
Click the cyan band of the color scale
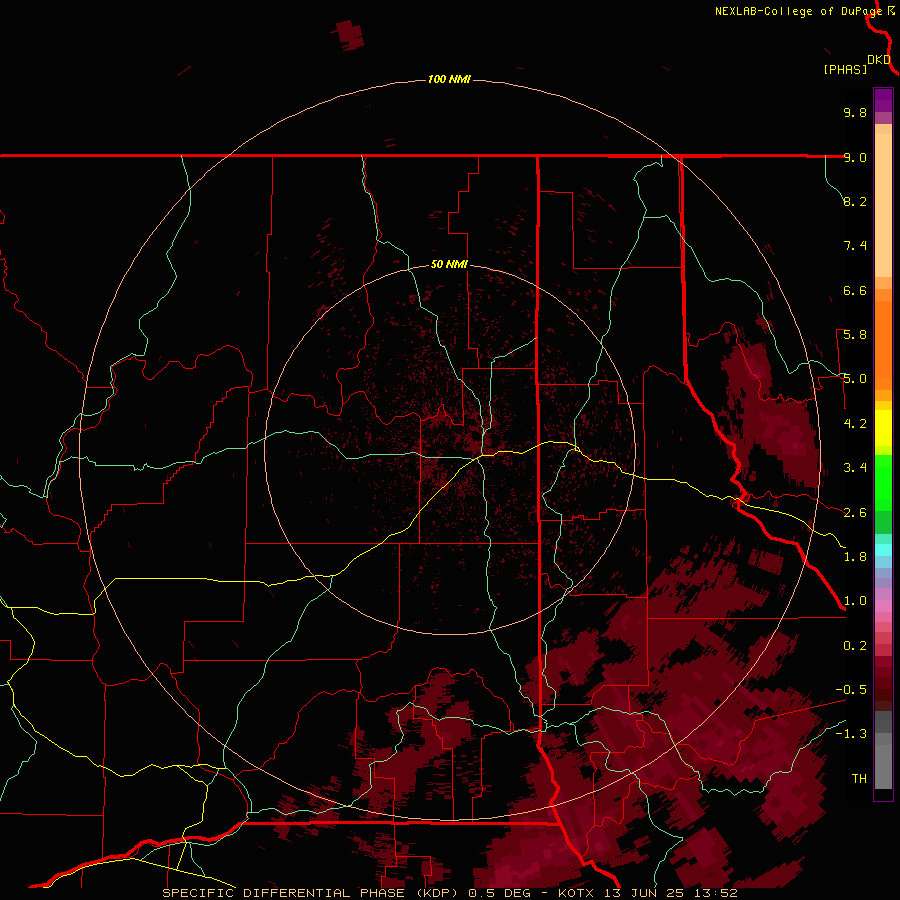[x=883, y=550]
